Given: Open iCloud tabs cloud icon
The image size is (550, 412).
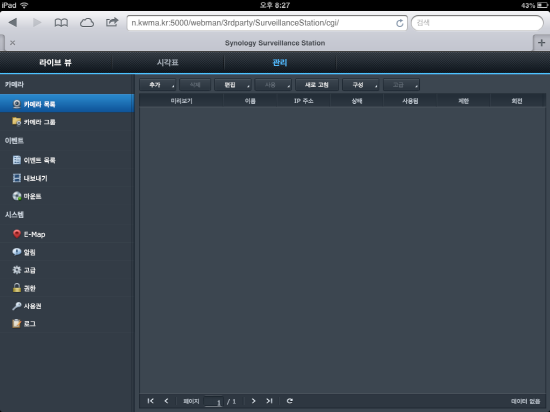Looking at the screenshot, I should click(87, 23).
